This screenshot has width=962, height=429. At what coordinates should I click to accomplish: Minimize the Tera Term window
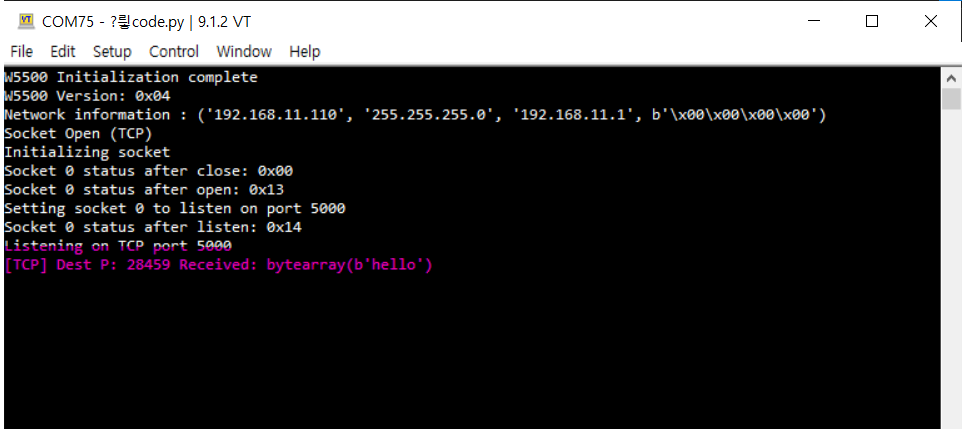814,21
